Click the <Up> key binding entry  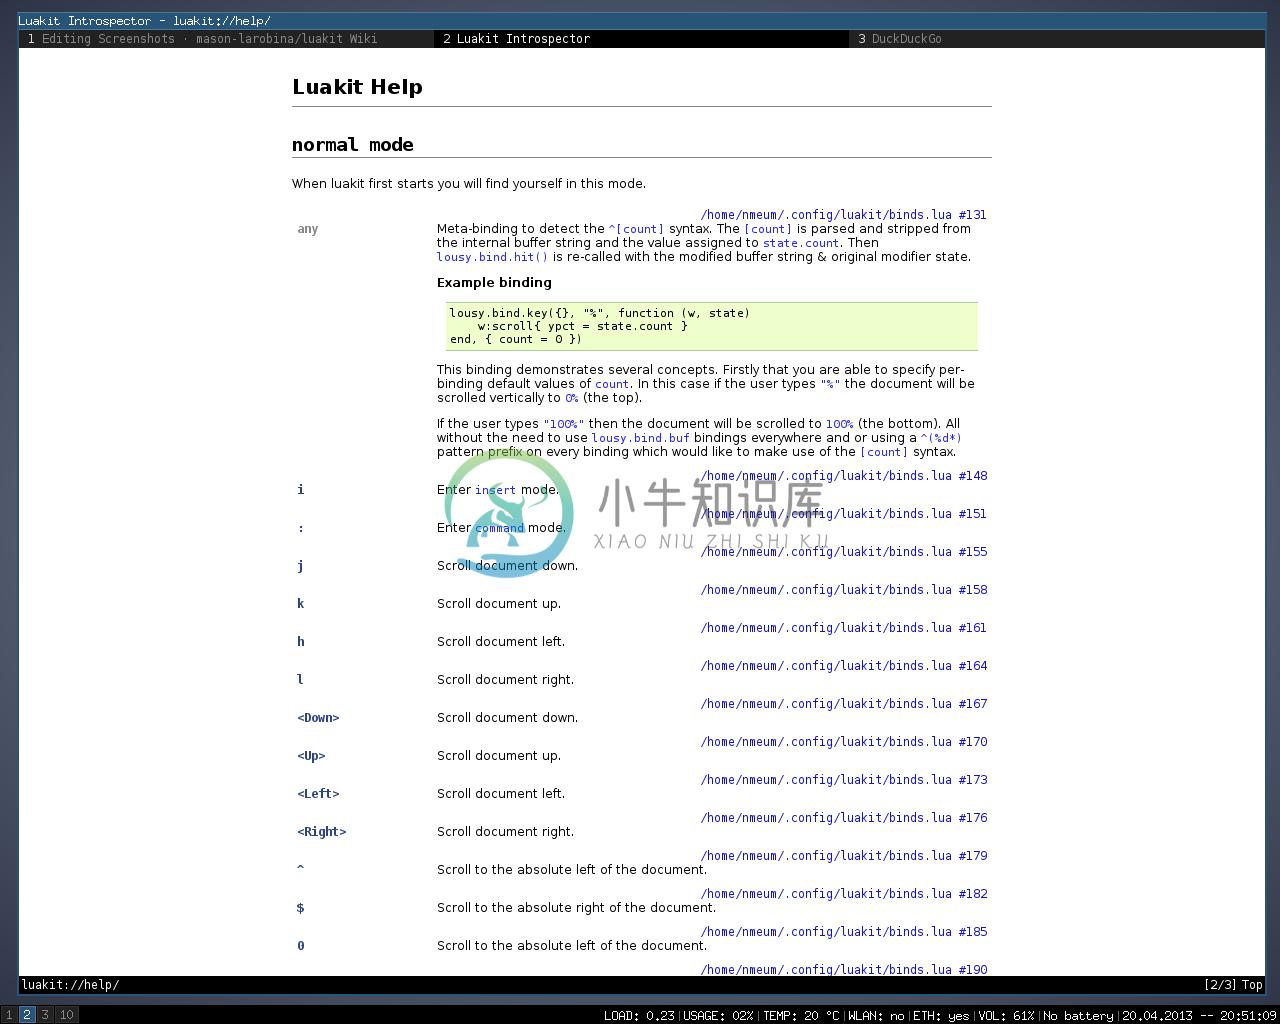(x=311, y=756)
